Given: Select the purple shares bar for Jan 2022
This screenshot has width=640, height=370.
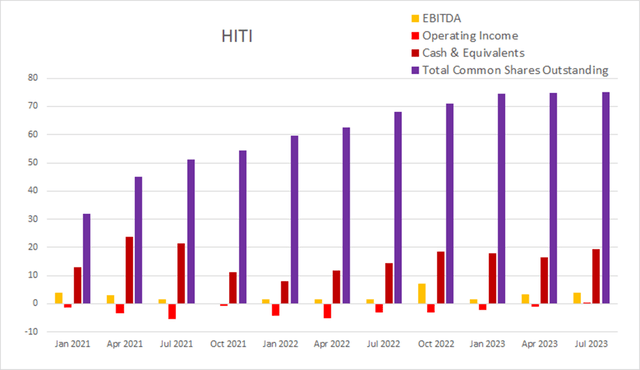Looking at the screenshot, I should pyautogui.click(x=294, y=219).
